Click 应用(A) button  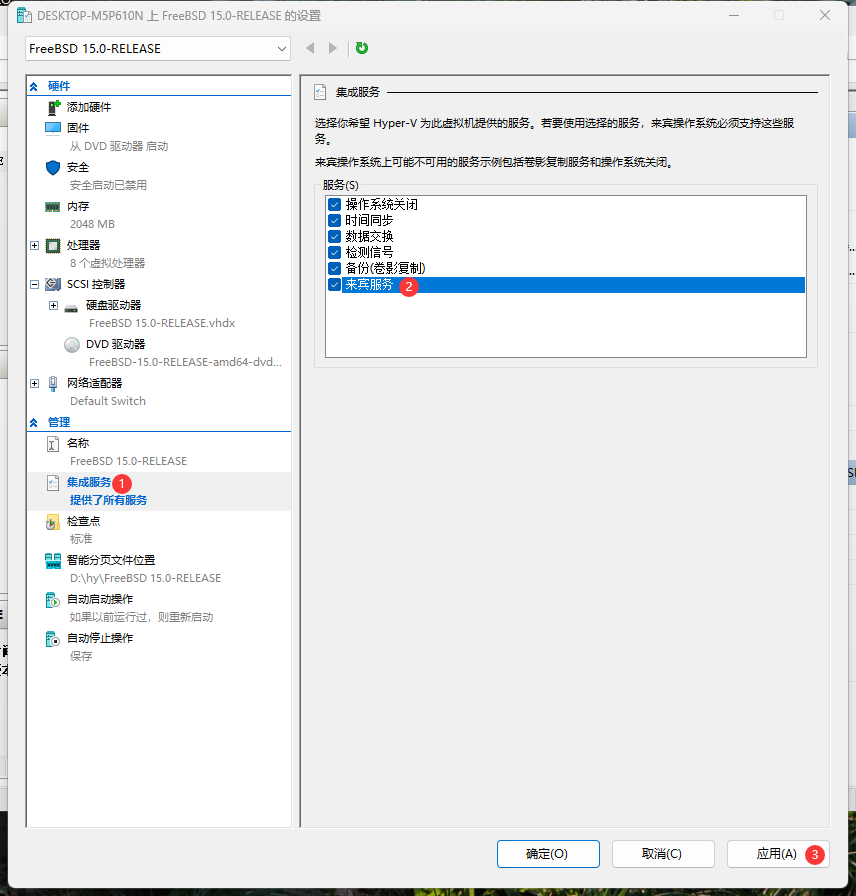point(778,854)
